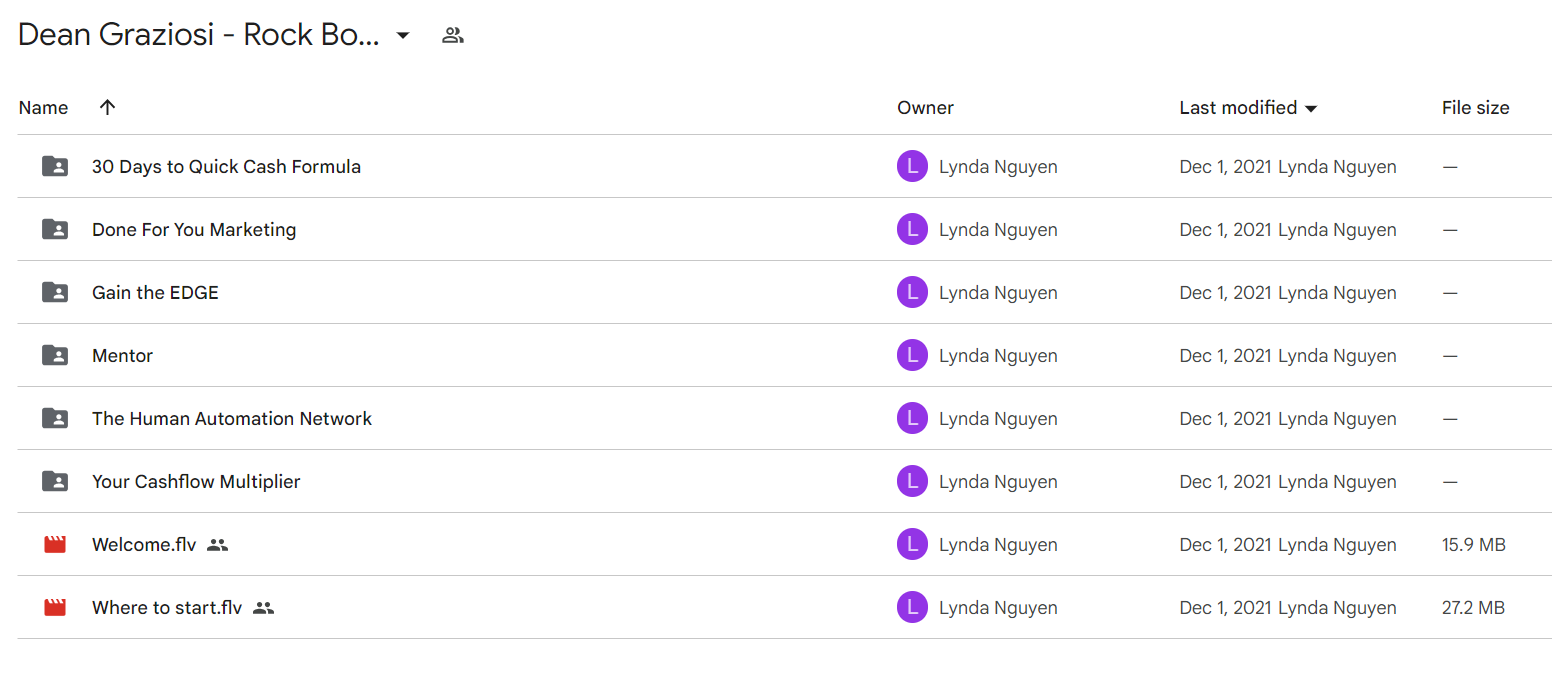Image resolution: width=1552 pixels, height=681 pixels.
Task: Click the 15.9 MB file size value
Action: (1474, 545)
